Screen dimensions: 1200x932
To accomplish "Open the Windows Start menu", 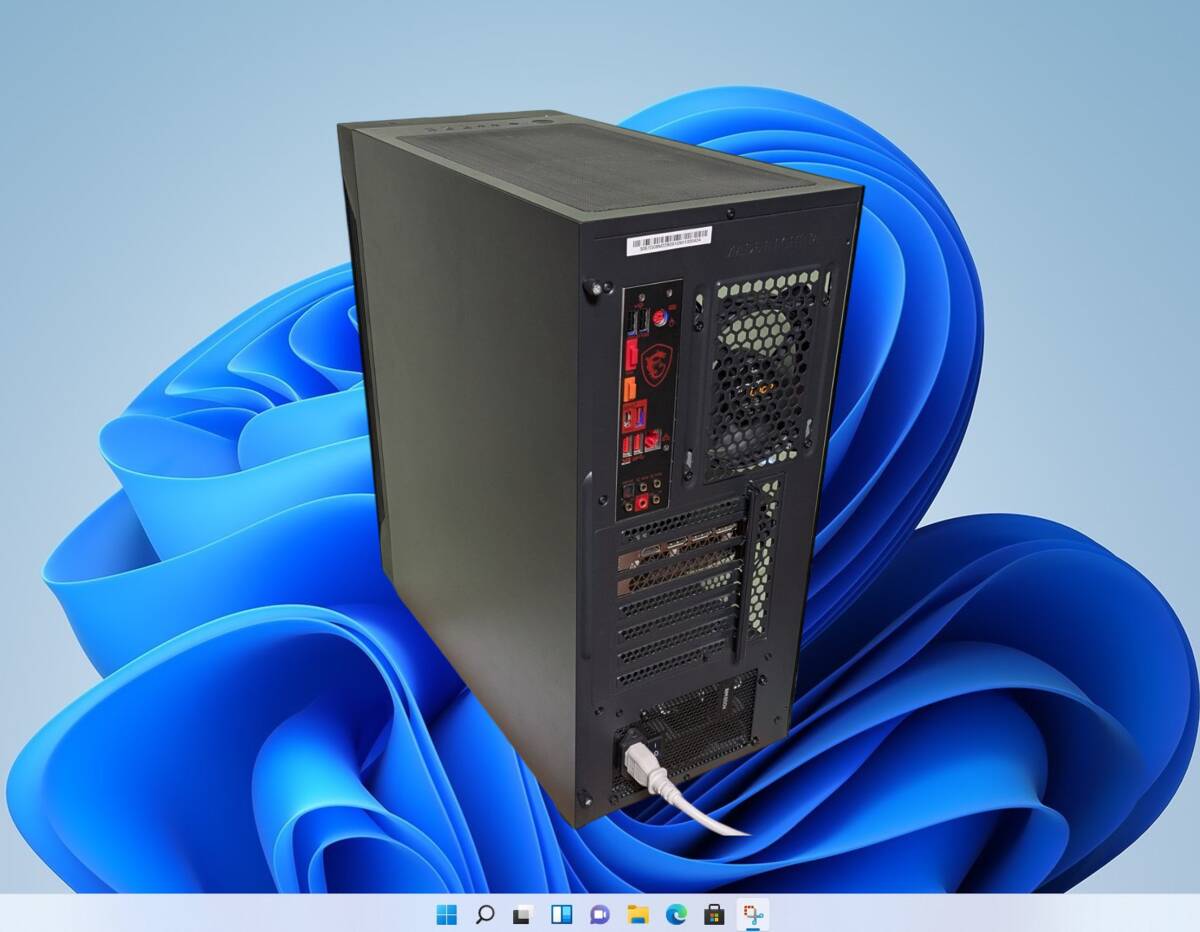I will 446,914.
